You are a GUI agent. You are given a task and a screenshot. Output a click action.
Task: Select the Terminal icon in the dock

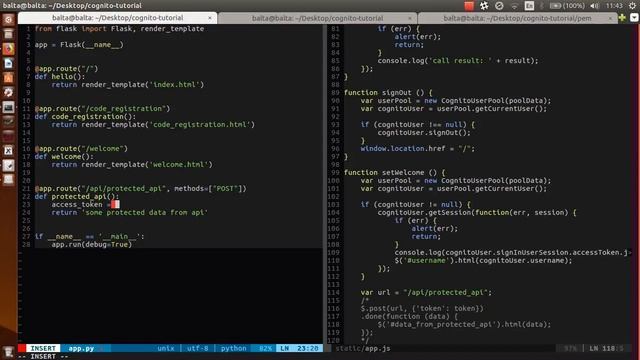[9, 107]
